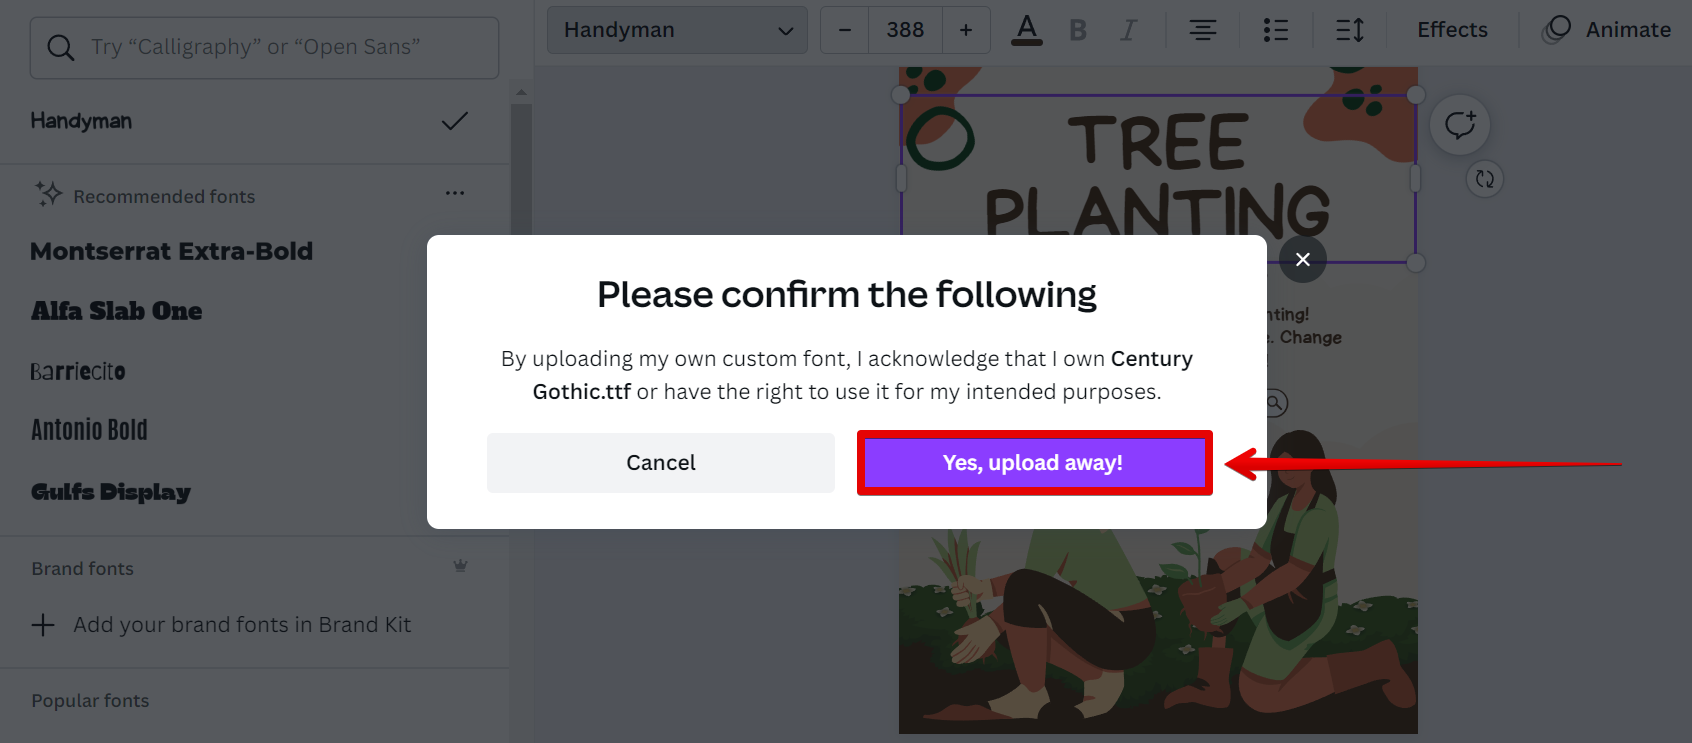The image size is (1692, 743).
Task: Confirm with Yes, upload away!
Action: tap(1034, 463)
